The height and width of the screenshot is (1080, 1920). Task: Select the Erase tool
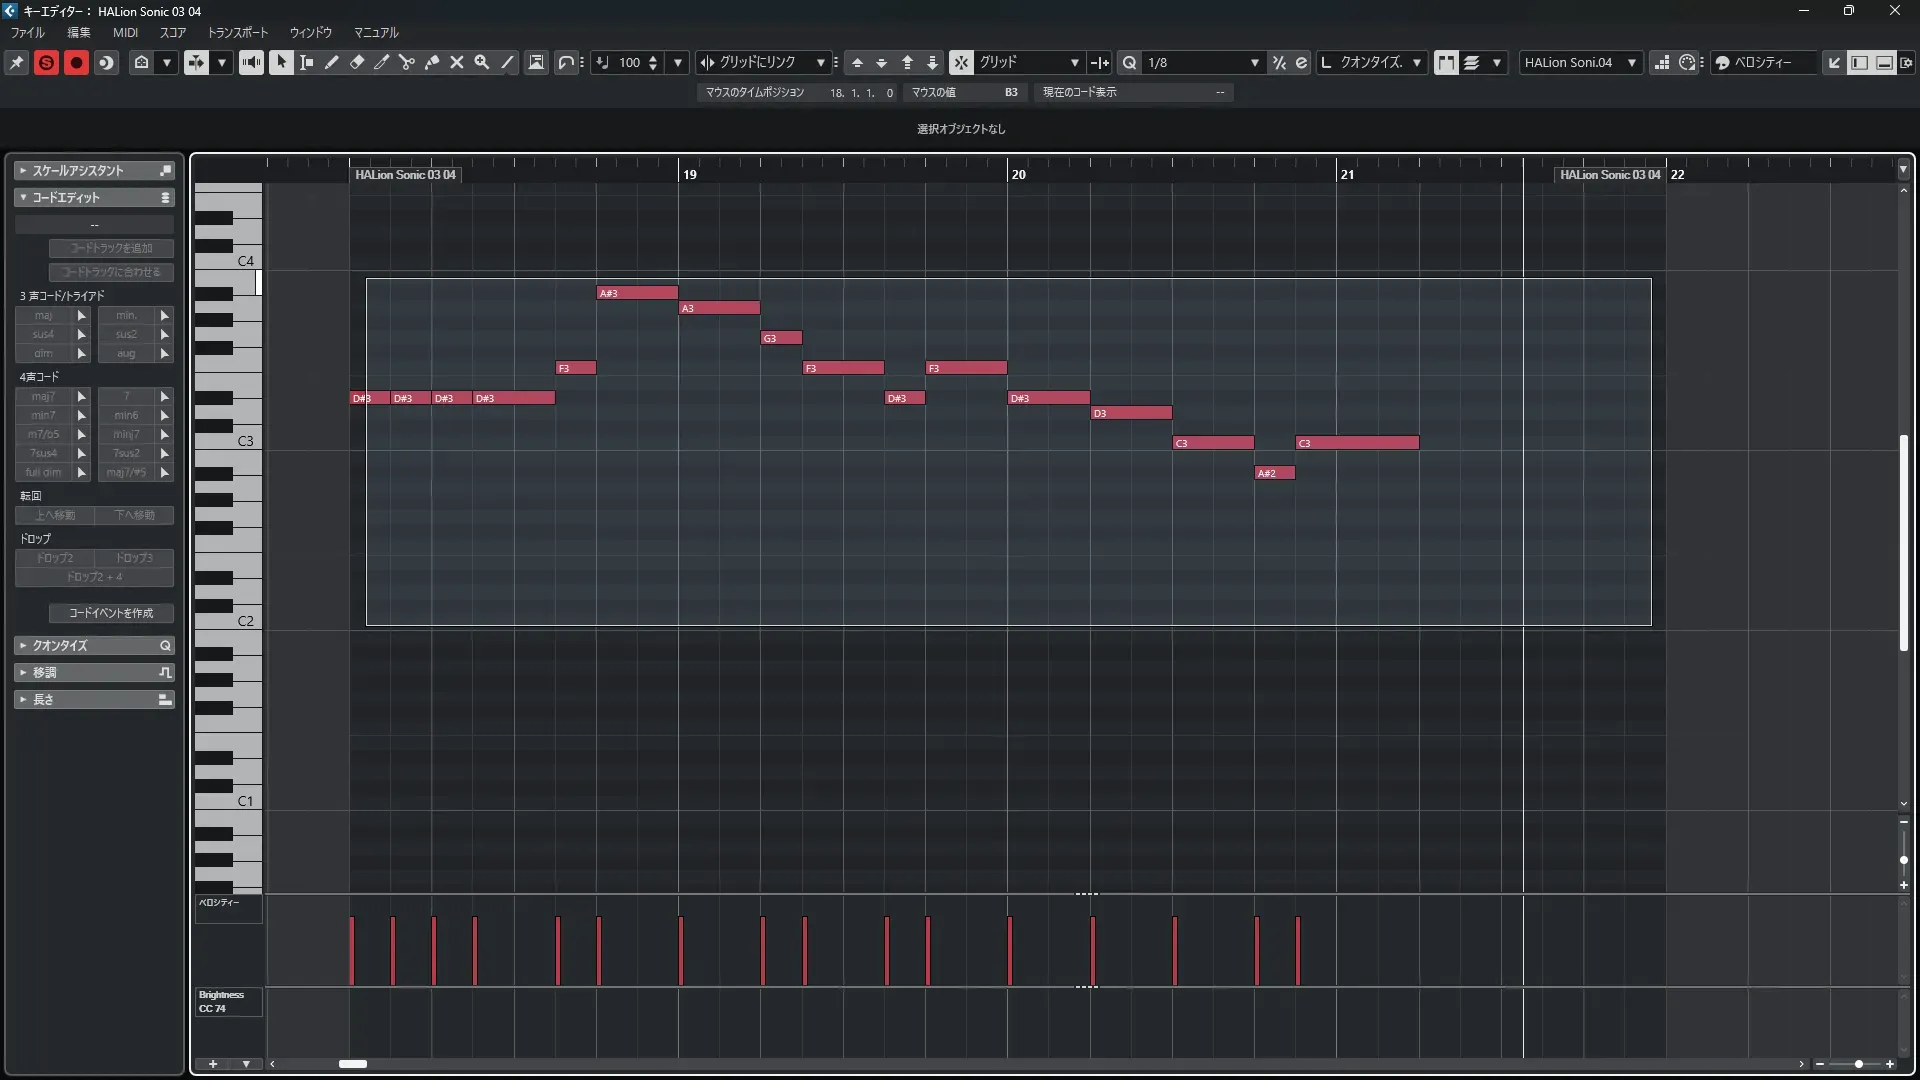(x=357, y=62)
